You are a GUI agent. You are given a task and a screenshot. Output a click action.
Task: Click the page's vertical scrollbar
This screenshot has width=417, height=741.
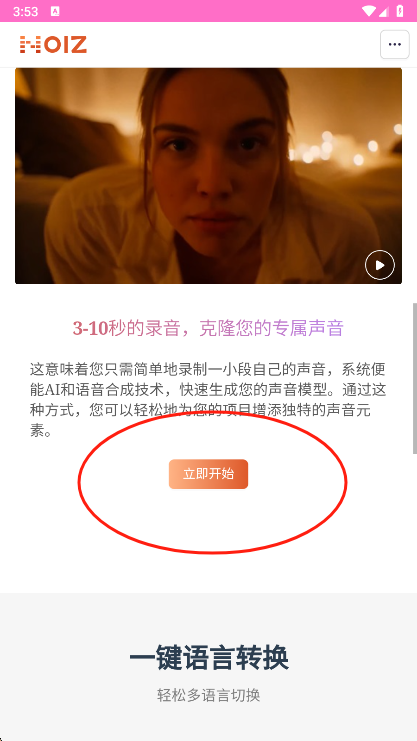click(x=415, y=378)
